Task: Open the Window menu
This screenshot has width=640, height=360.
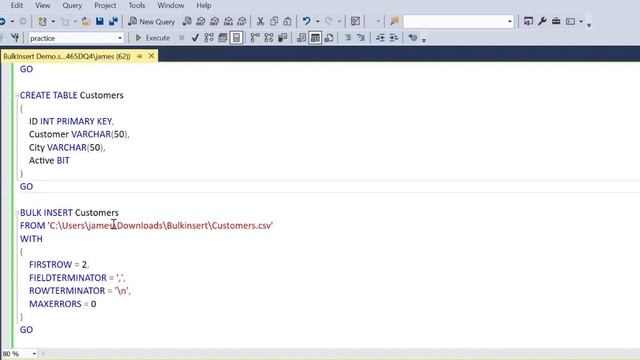Action: coord(171,5)
